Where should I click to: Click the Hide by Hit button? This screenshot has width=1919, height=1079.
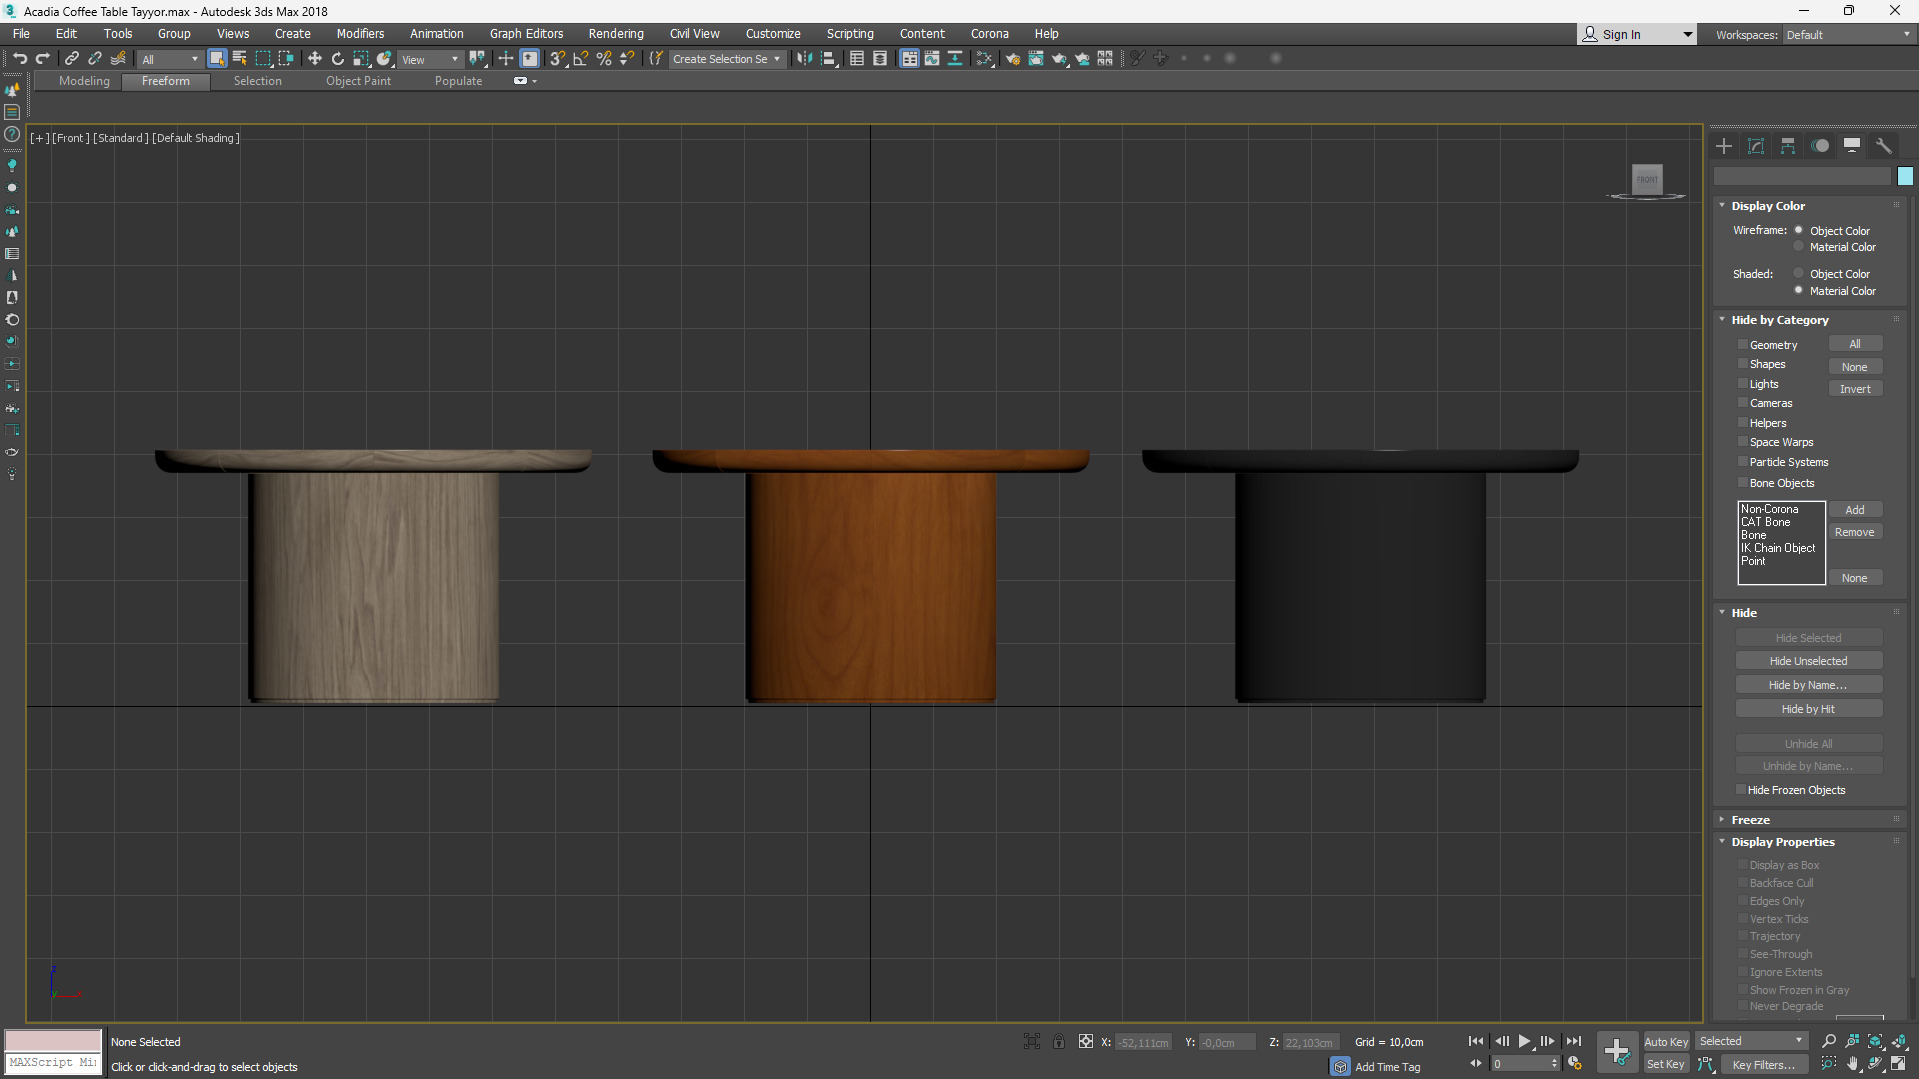(1808, 709)
